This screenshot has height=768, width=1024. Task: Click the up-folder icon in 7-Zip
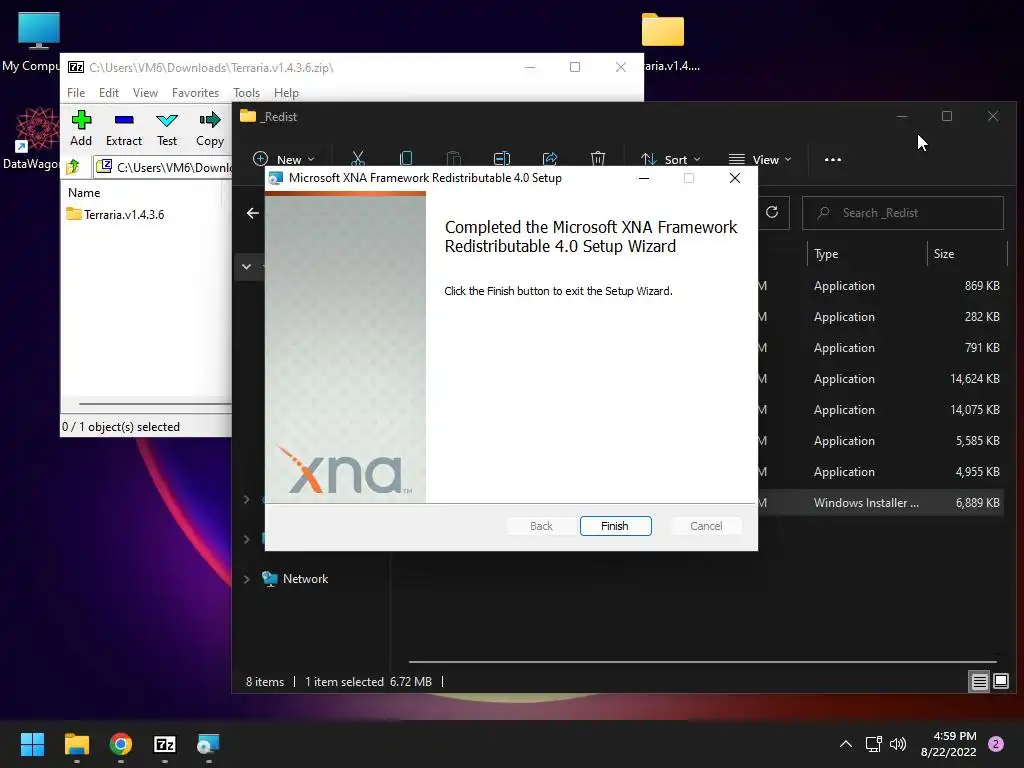point(73,167)
